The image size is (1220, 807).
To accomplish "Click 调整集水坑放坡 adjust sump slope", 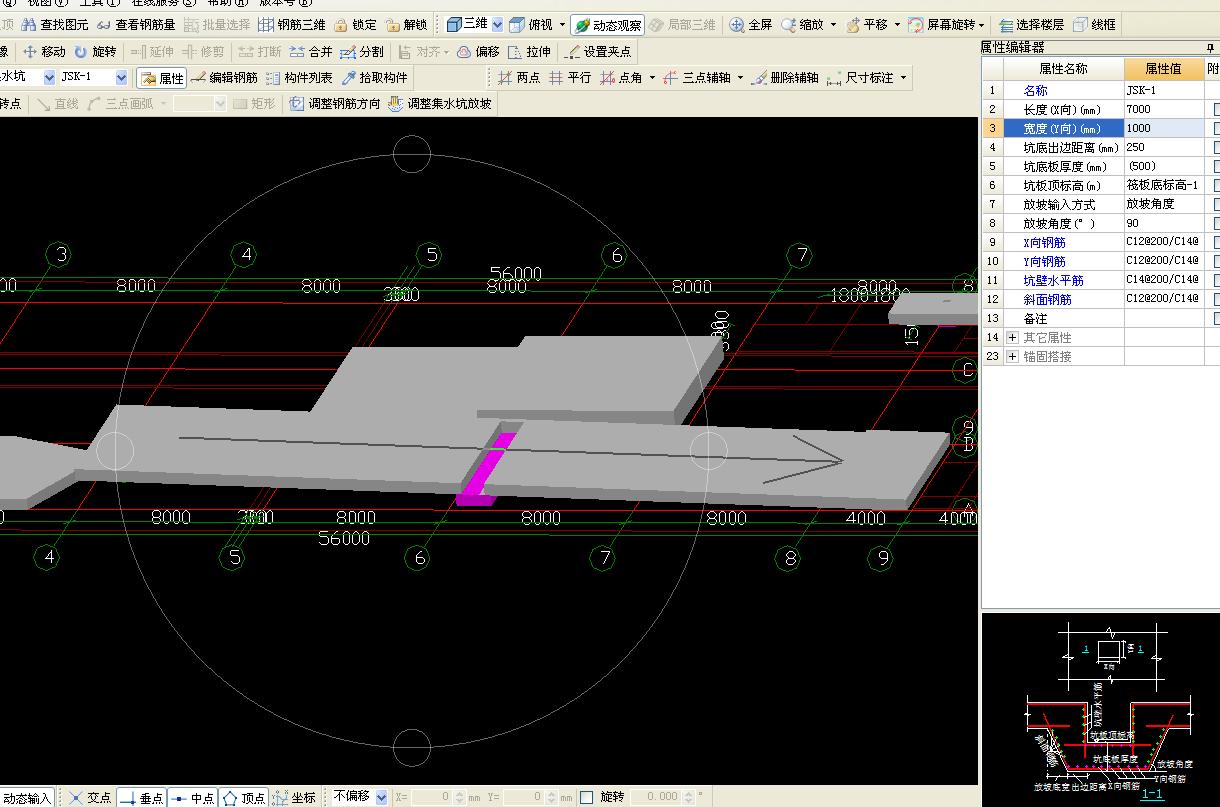I will (440, 103).
